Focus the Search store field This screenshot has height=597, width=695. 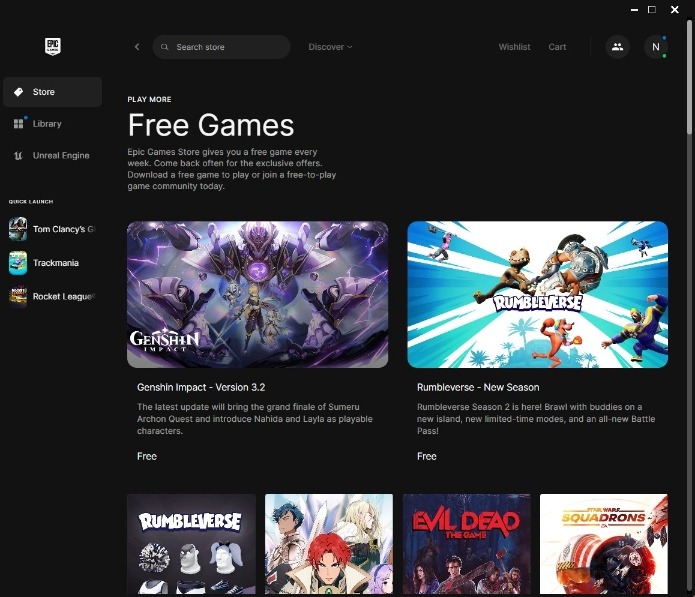coord(221,47)
